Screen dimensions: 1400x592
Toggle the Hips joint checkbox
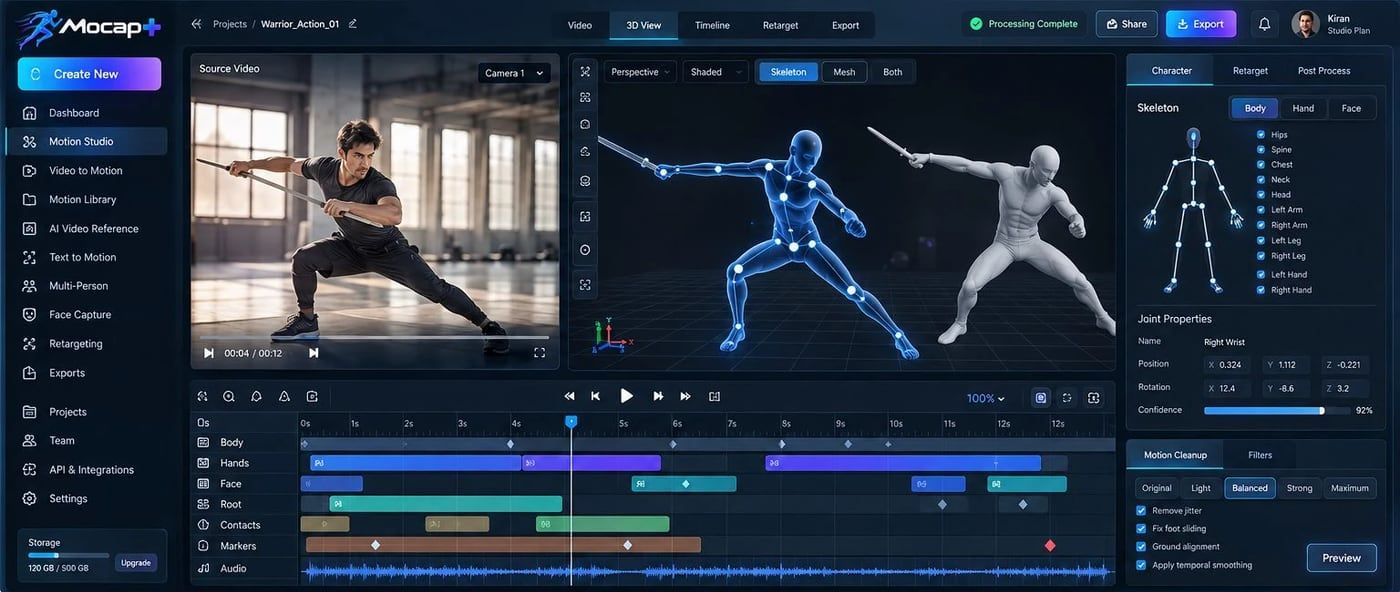coord(1261,134)
